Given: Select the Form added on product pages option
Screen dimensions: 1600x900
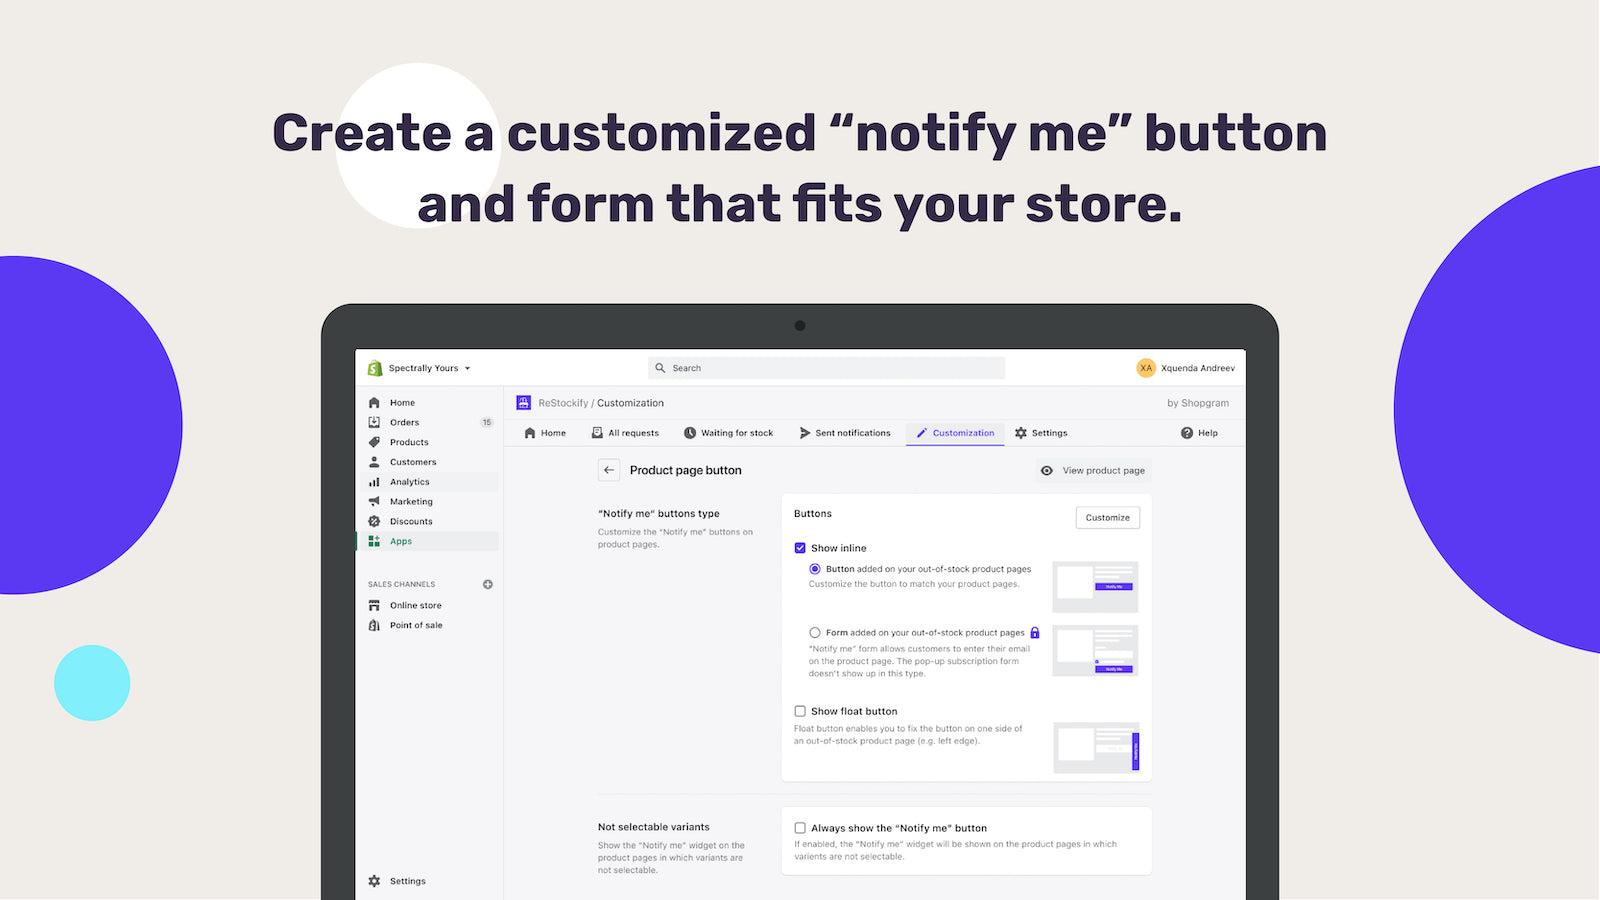Looking at the screenshot, I should tap(815, 633).
